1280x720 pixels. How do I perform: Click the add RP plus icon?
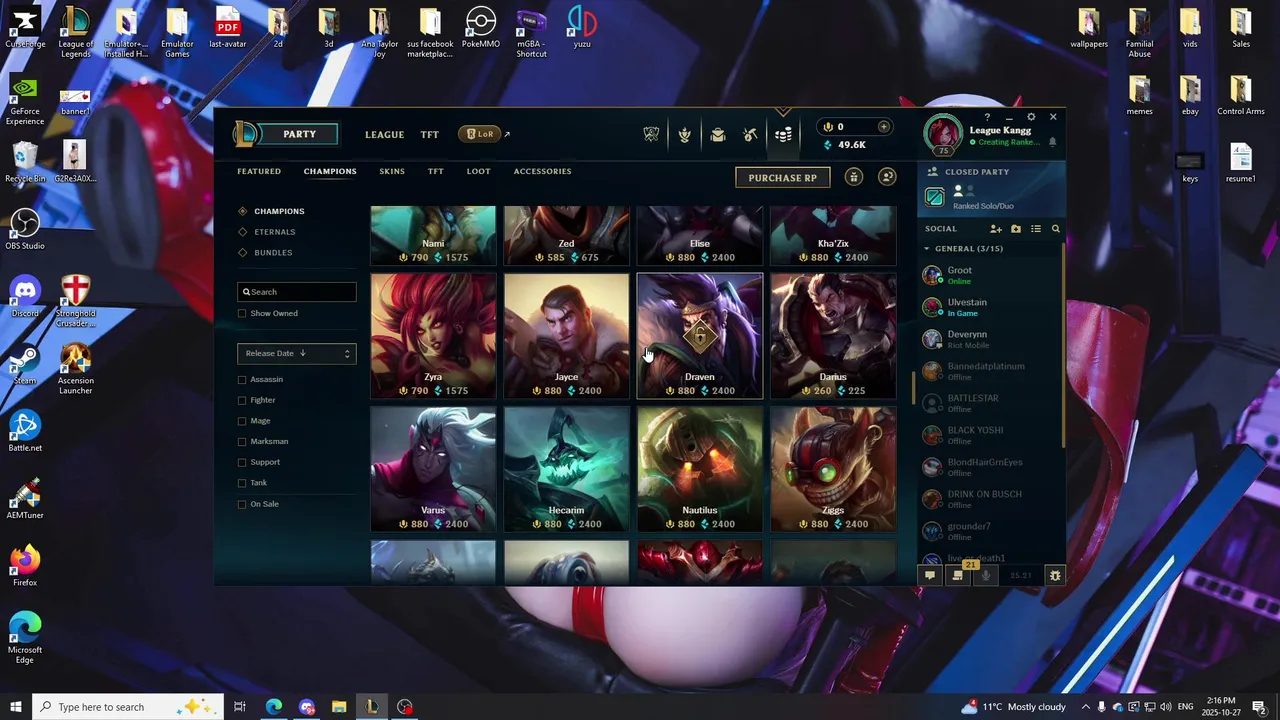click(x=883, y=127)
